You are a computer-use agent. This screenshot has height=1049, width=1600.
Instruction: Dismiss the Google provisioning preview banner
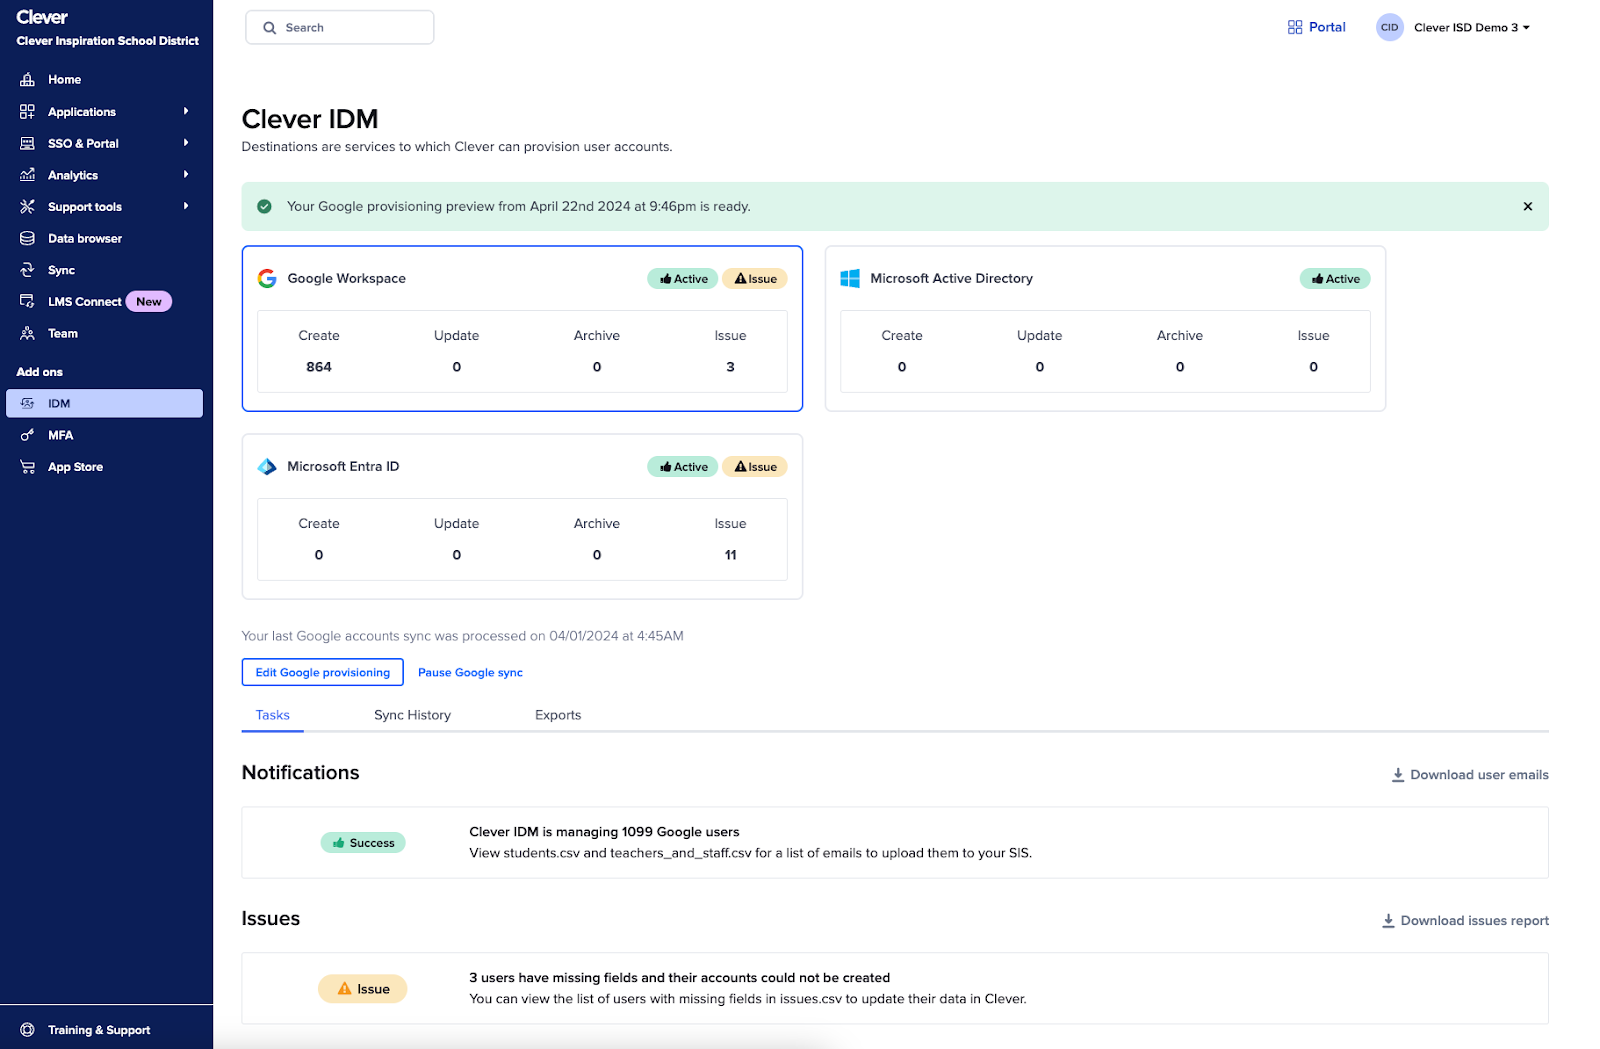coord(1527,207)
